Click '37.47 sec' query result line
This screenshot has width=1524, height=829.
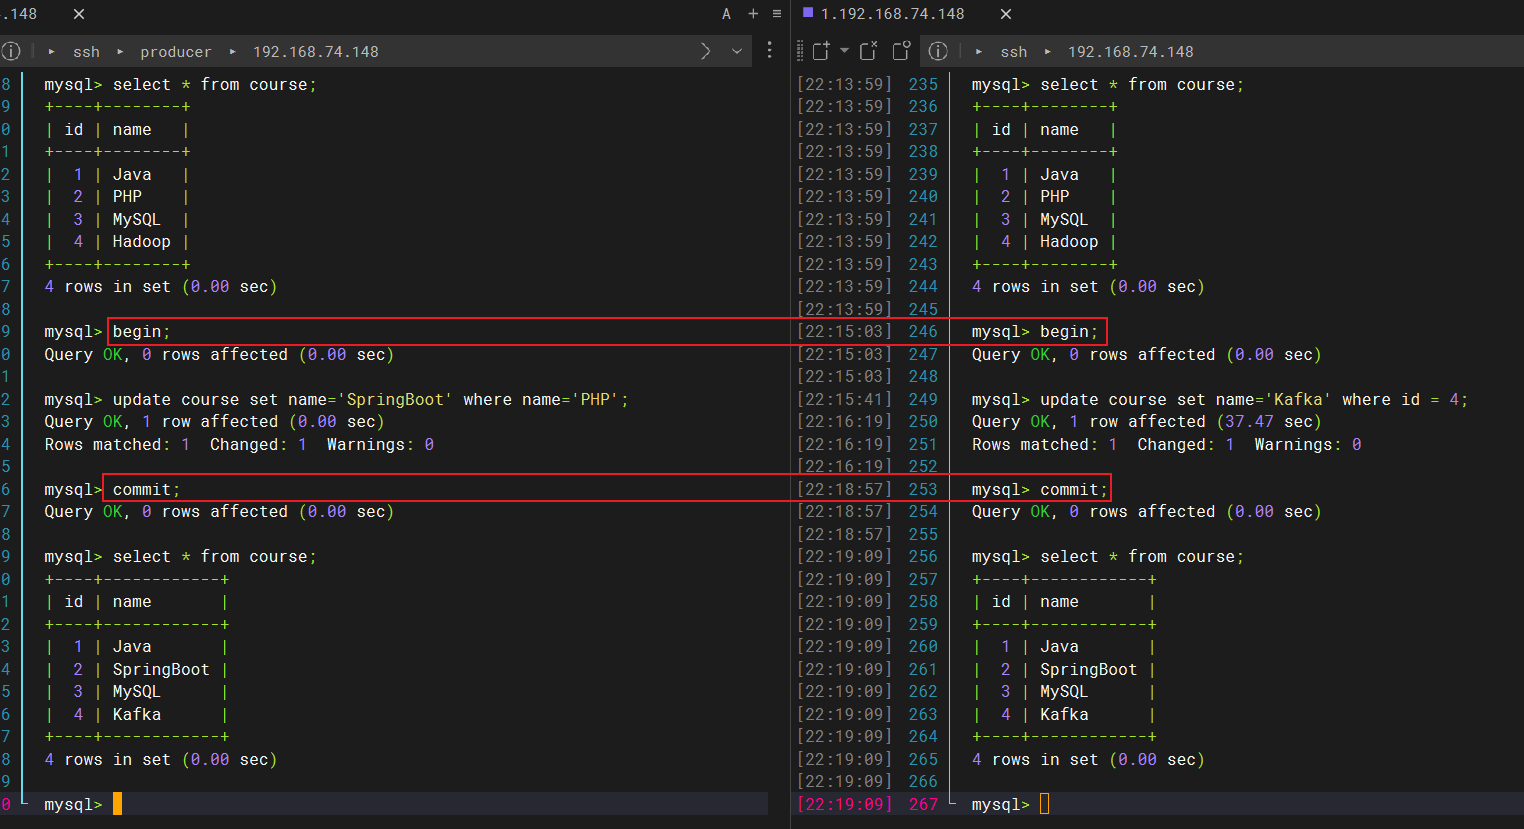(1146, 422)
